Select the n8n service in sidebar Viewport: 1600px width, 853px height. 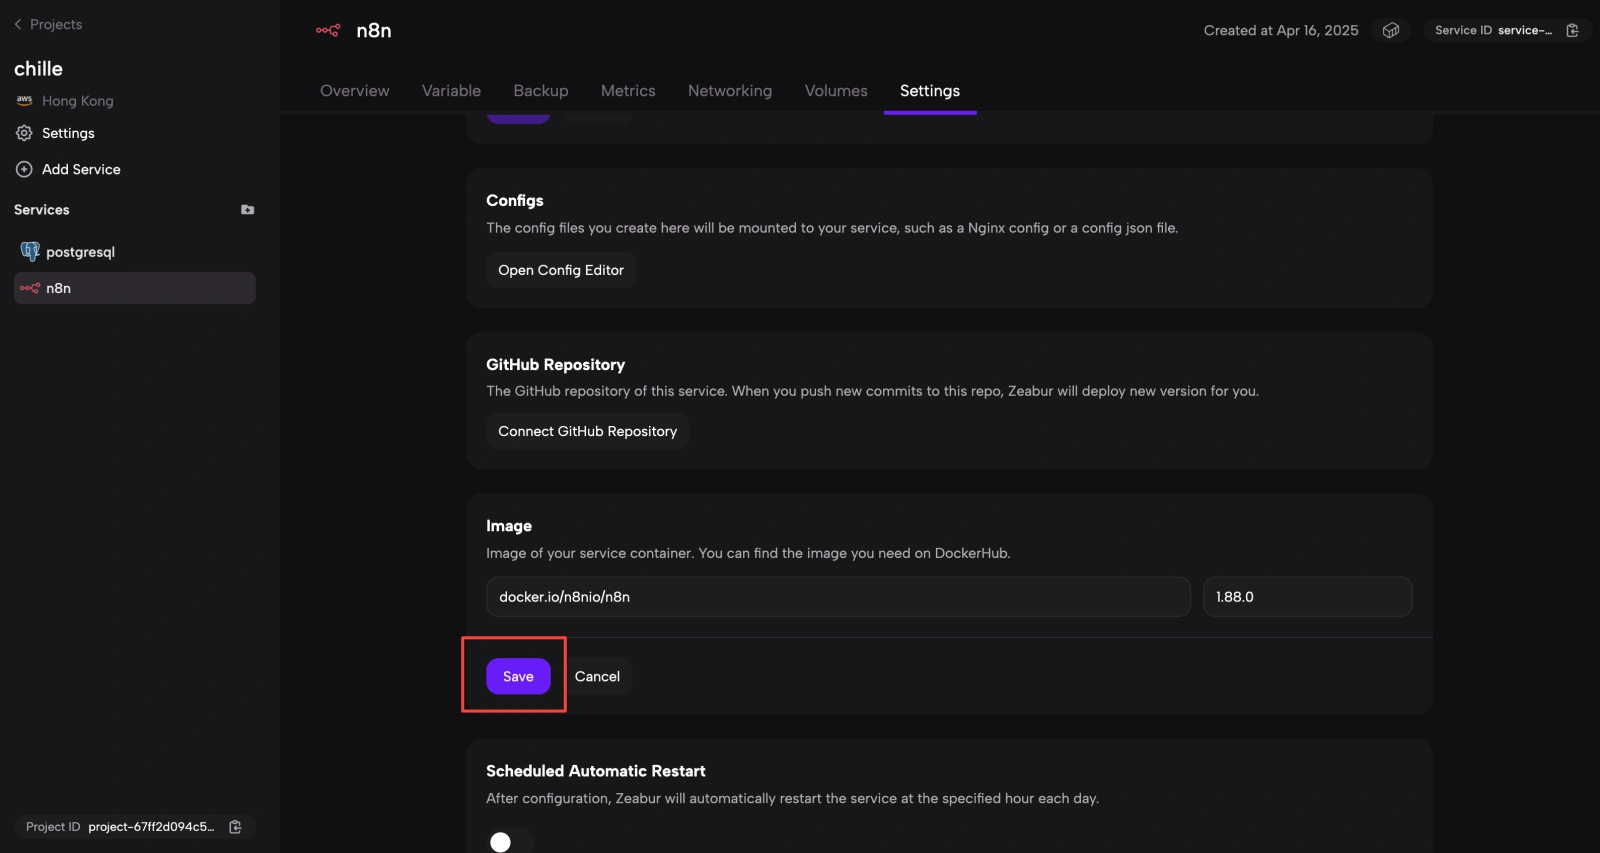pos(135,288)
